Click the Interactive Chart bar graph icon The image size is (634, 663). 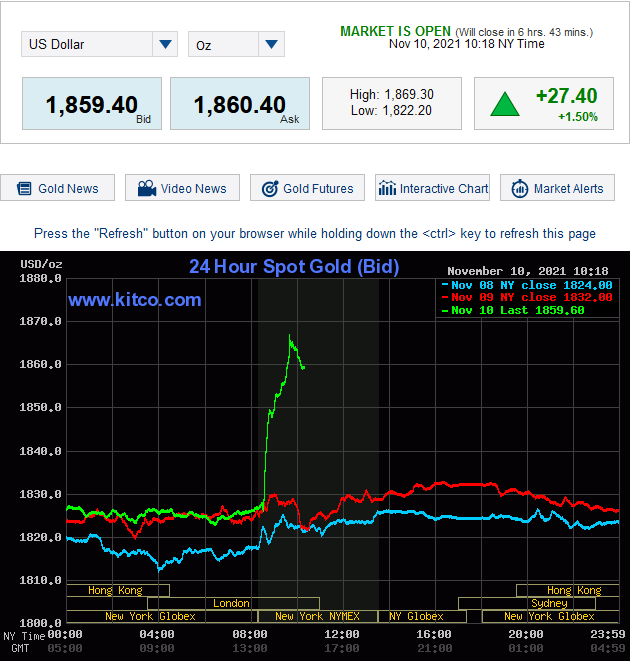(x=387, y=188)
